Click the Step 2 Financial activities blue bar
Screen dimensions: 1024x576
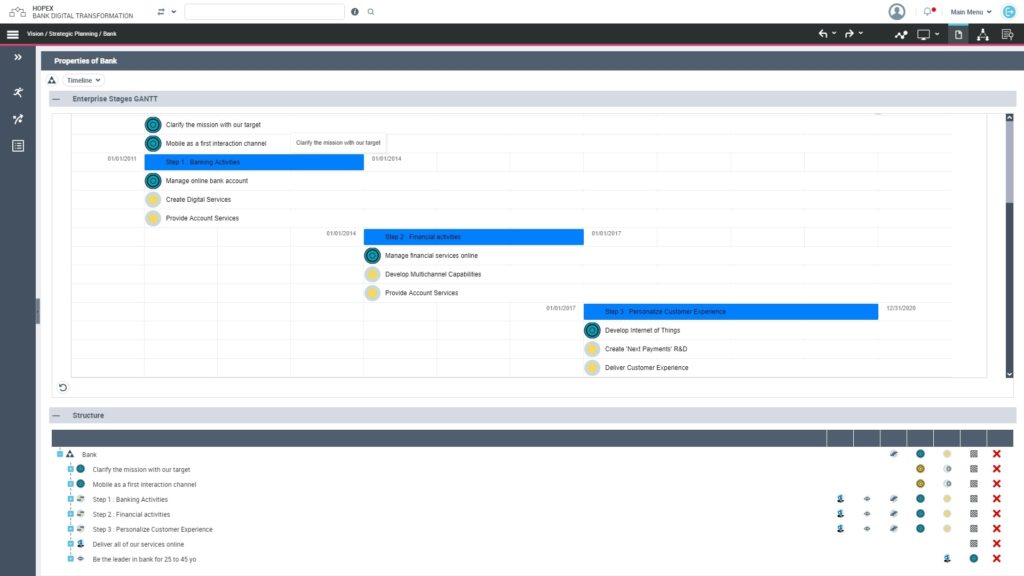pyautogui.click(x=475, y=237)
